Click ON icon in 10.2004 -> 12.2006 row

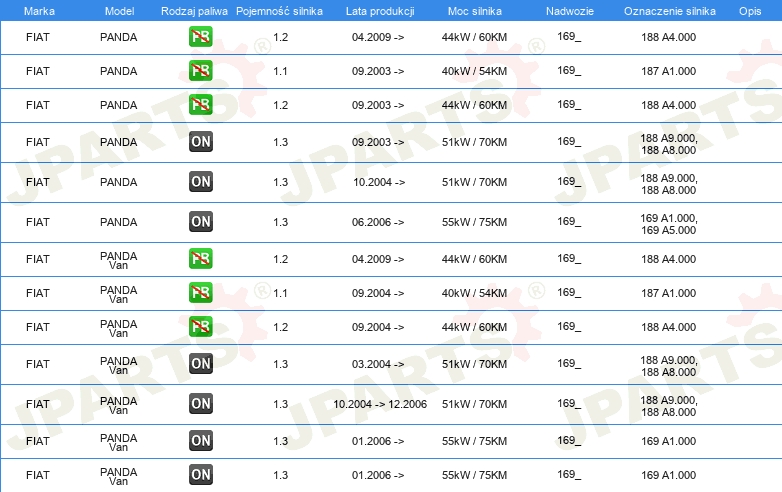coord(200,404)
